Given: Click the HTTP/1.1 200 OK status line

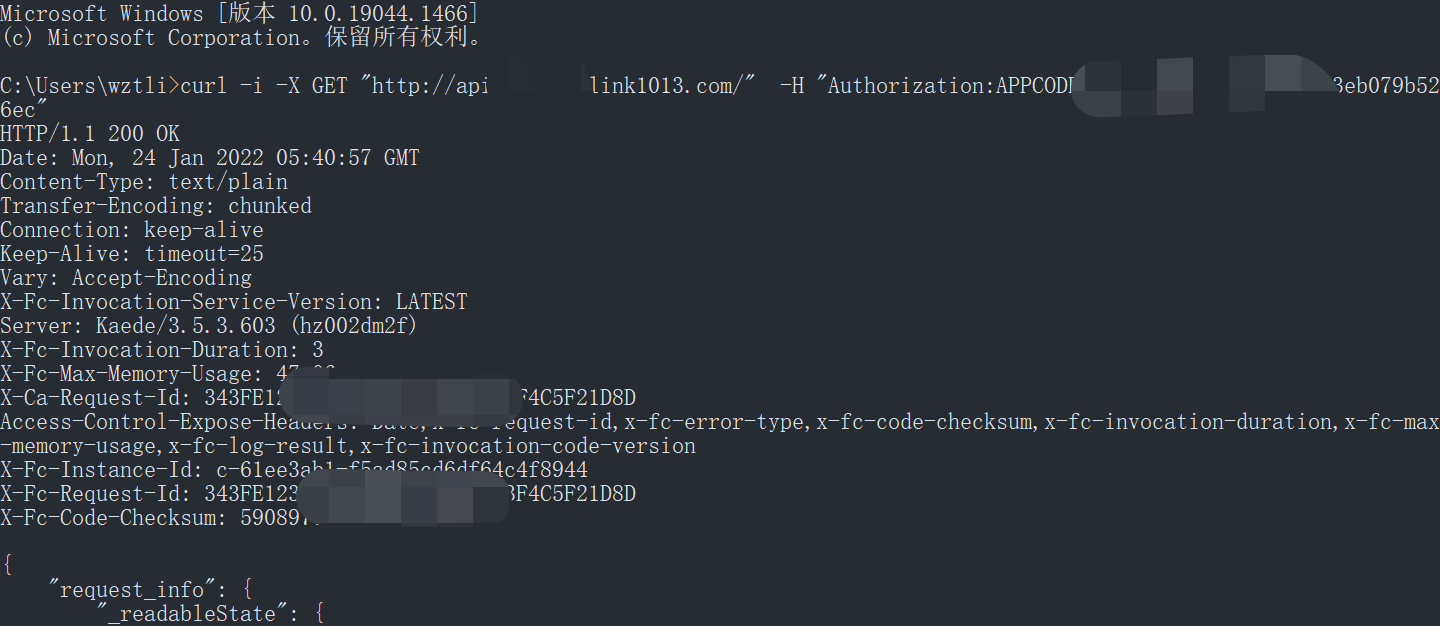Looking at the screenshot, I should coord(90,134).
